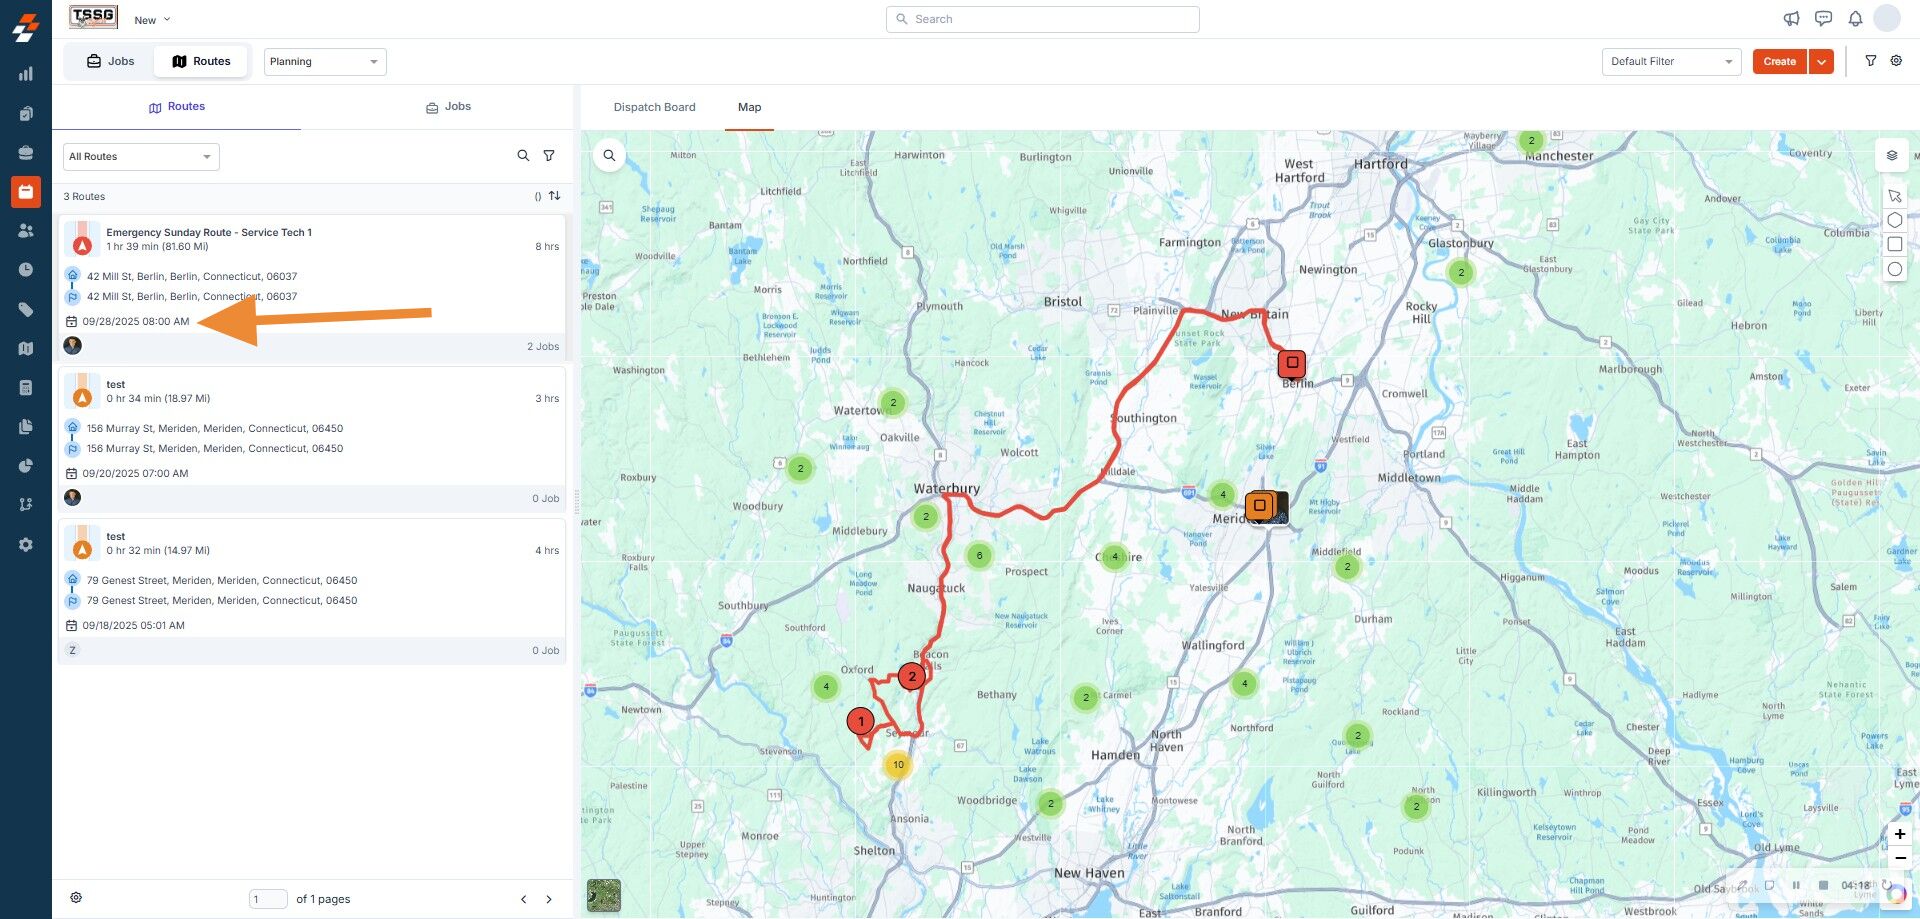
Task: Open the Dispatch Board tab
Action: pyautogui.click(x=654, y=107)
